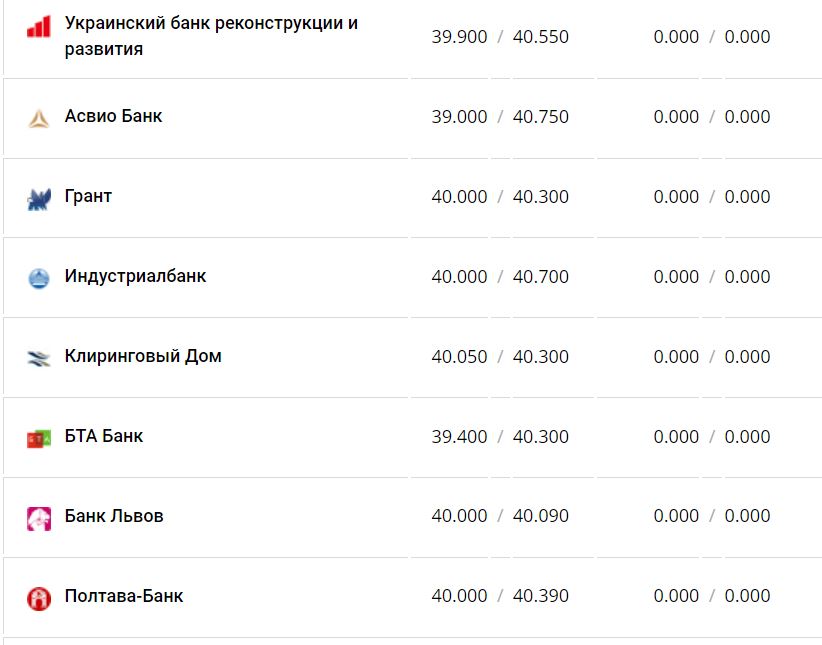Click the 39.400 rate for БТА Банк
The width and height of the screenshot is (822, 645).
[x=459, y=436]
